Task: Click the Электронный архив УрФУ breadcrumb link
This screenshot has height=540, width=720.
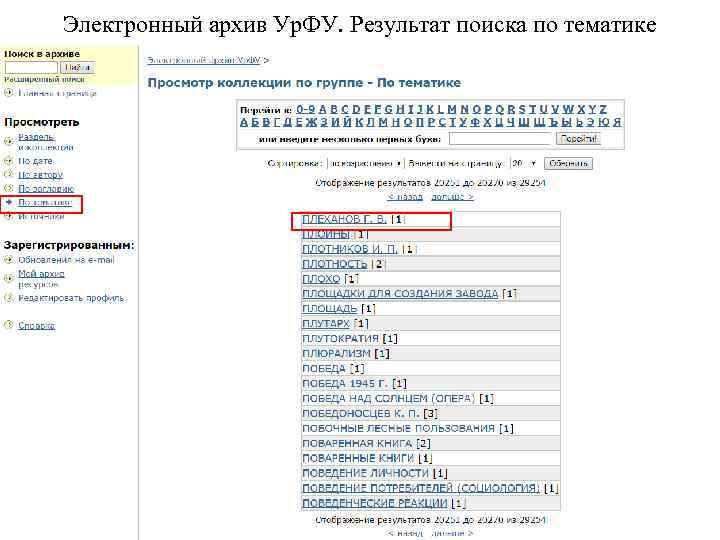Action: [204, 60]
